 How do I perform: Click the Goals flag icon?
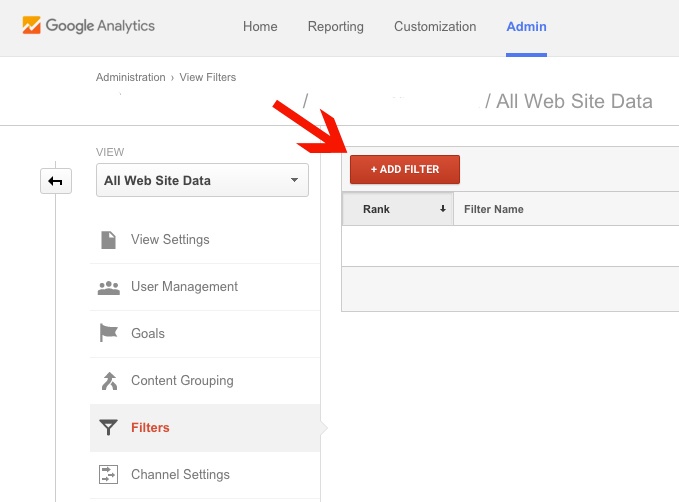click(108, 334)
